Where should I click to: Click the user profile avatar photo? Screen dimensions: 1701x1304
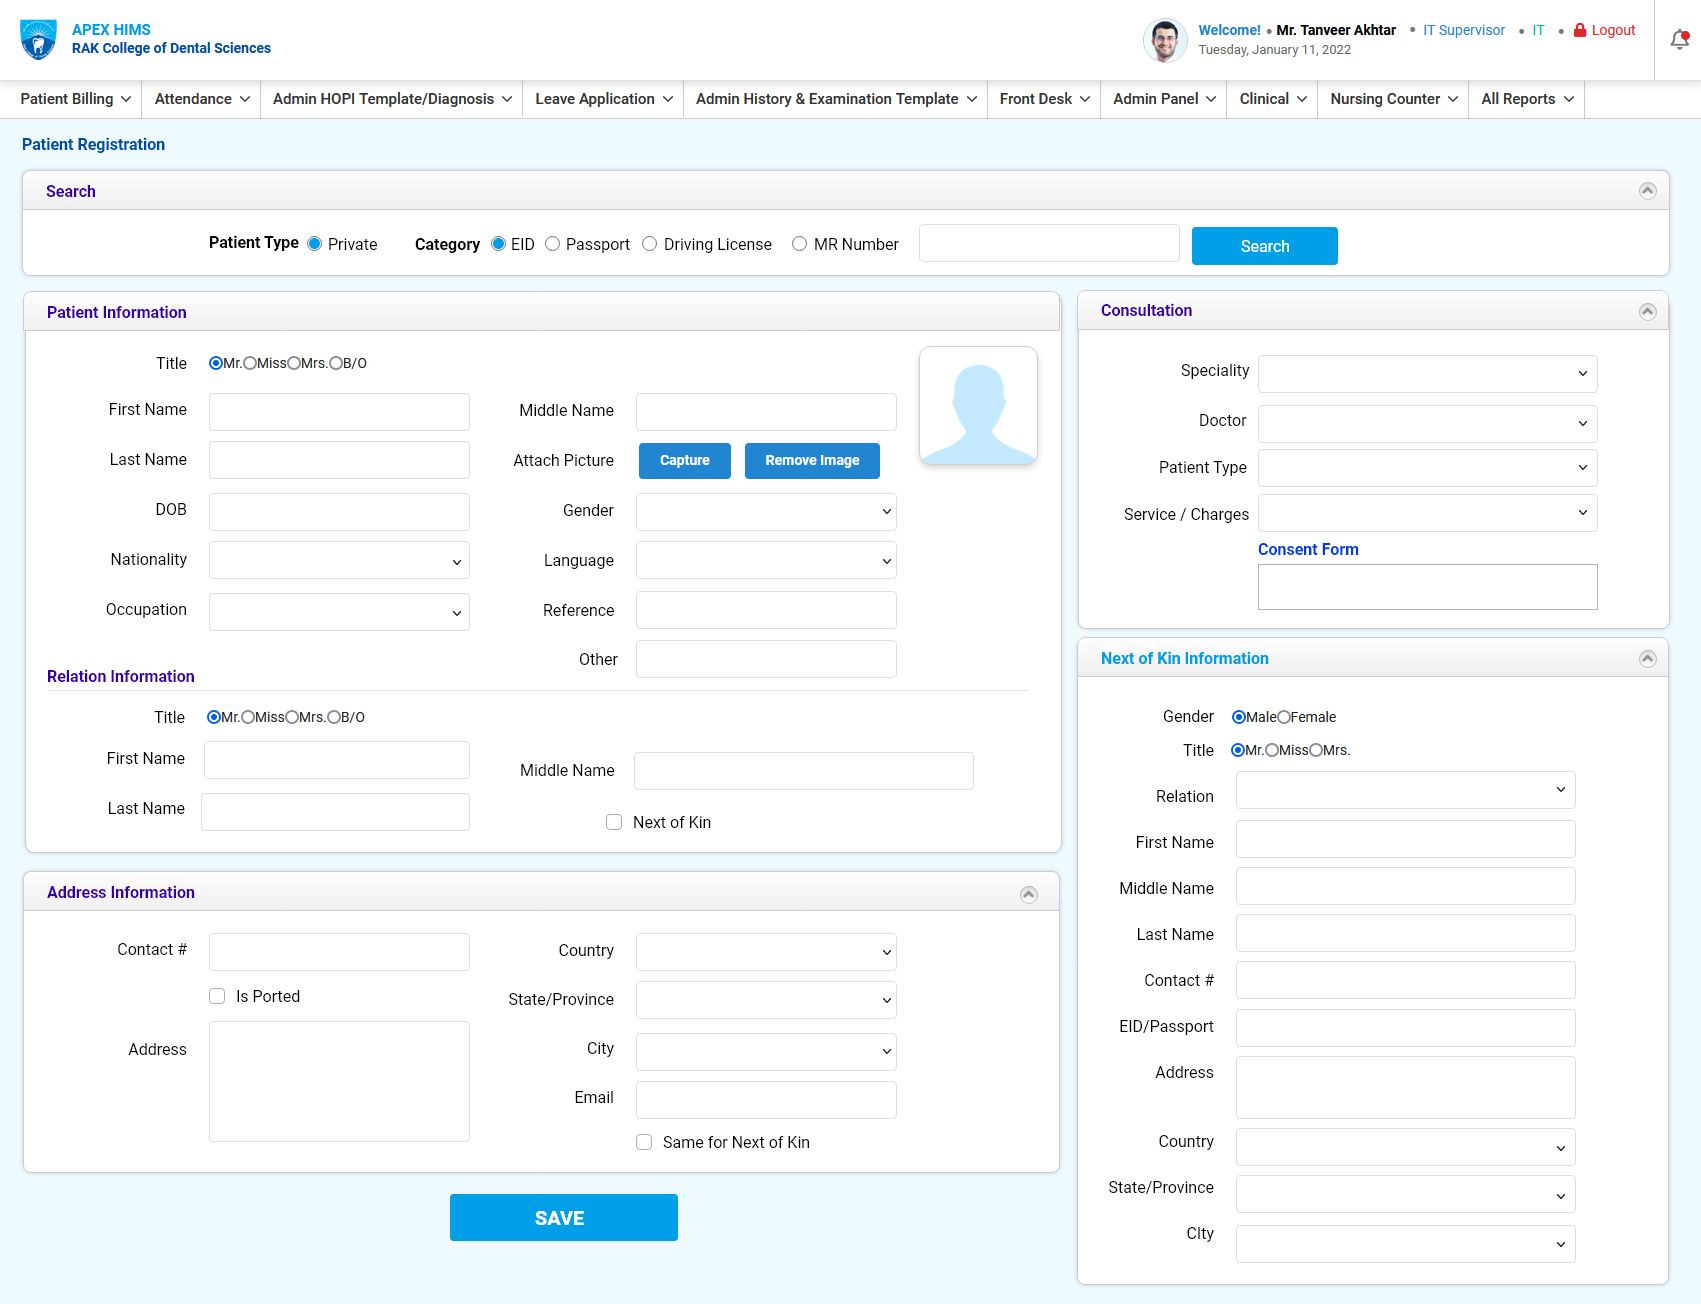pyautogui.click(x=1165, y=40)
